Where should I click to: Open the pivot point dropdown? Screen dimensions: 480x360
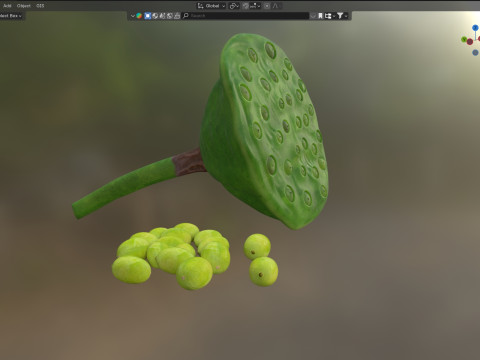[234, 6]
